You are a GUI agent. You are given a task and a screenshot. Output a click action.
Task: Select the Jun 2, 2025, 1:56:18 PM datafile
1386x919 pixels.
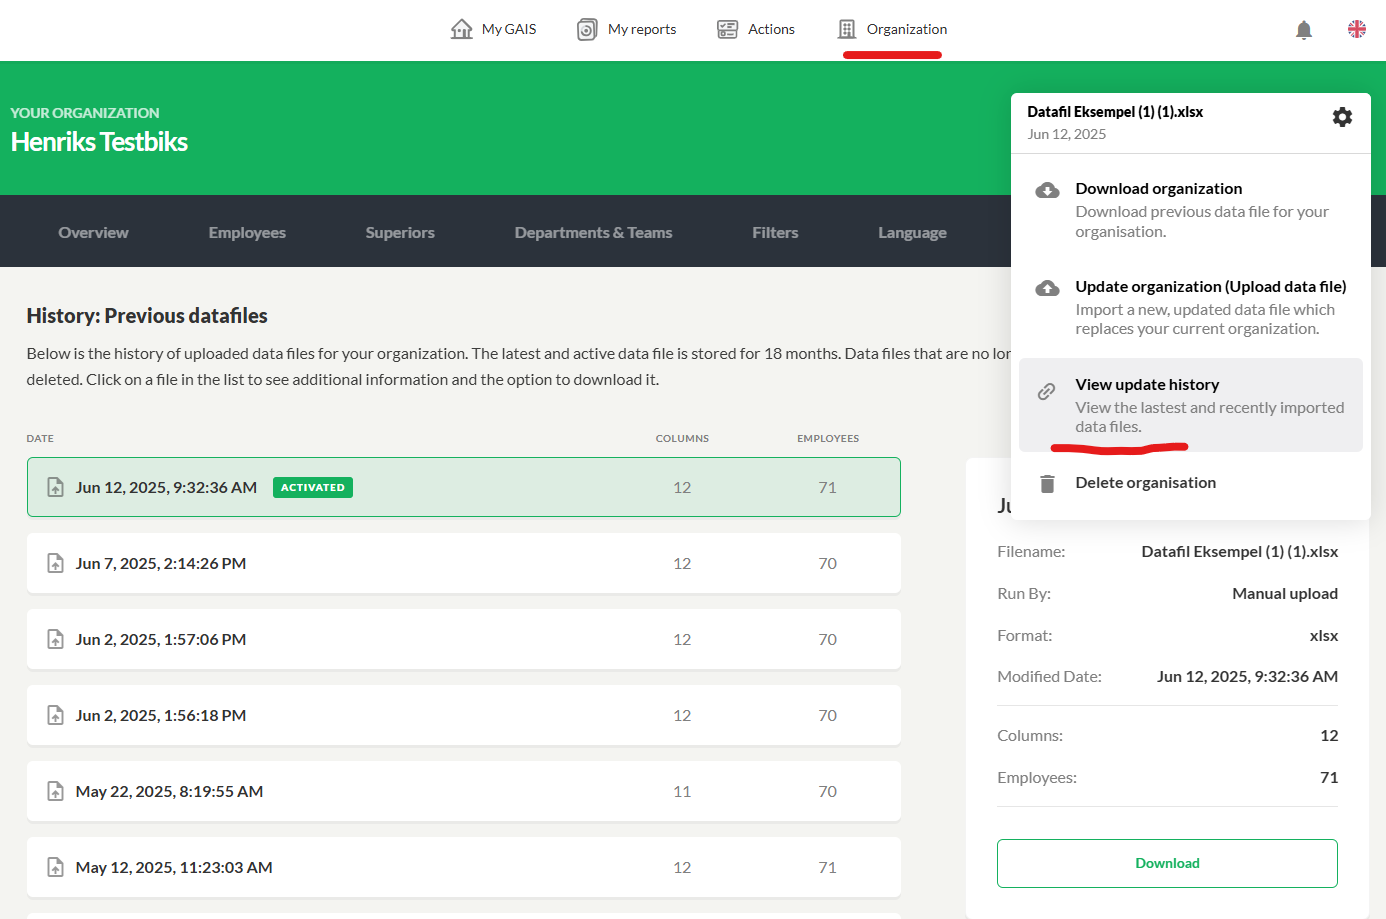click(x=464, y=715)
